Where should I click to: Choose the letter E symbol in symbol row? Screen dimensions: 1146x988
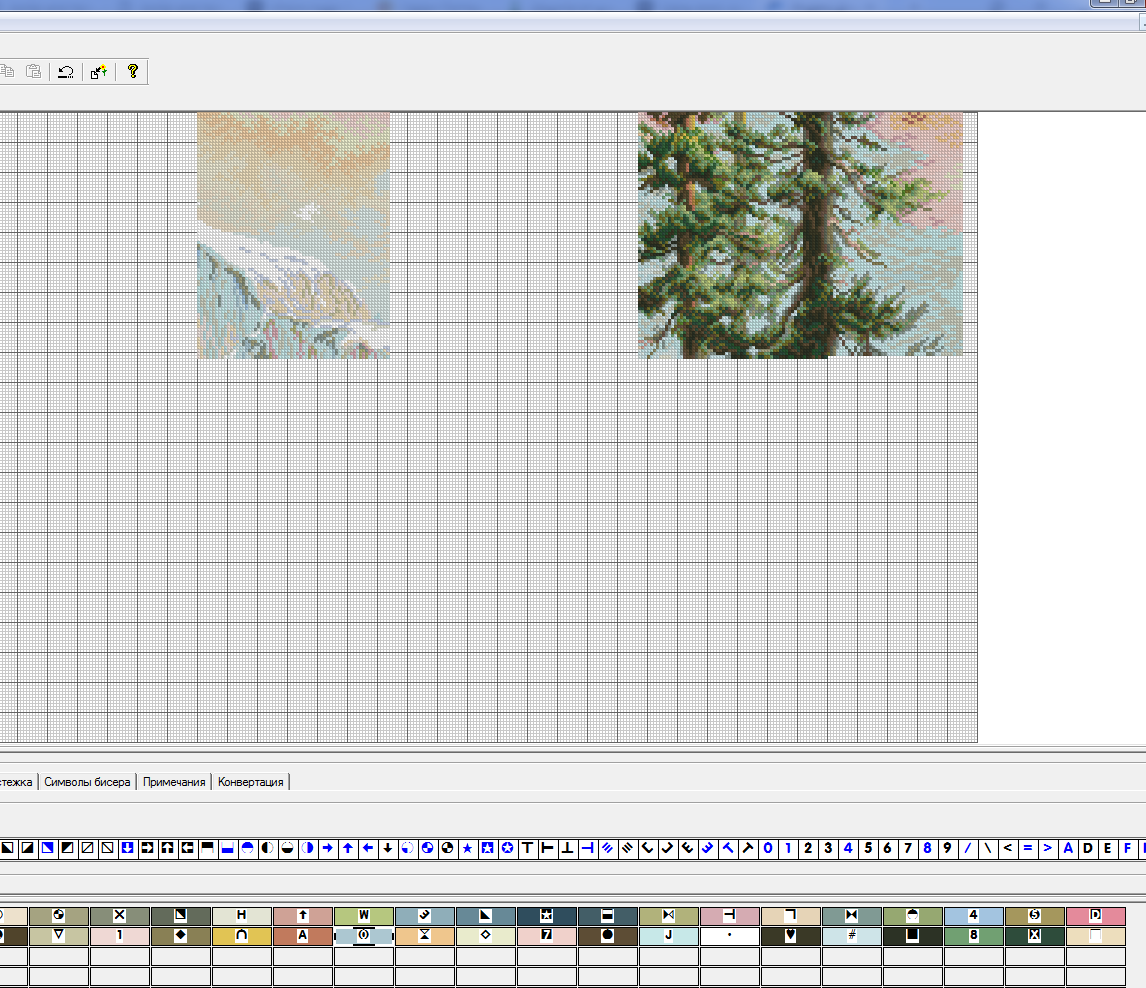tap(1107, 848)
